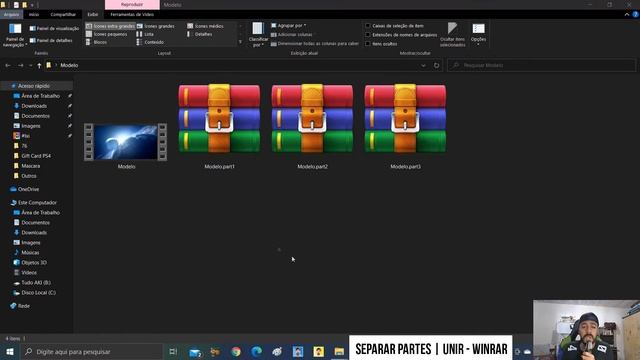The image size is (640, 360).
Task: Open the recent locations dropdown arrow
Action: (x=30, y=65)
